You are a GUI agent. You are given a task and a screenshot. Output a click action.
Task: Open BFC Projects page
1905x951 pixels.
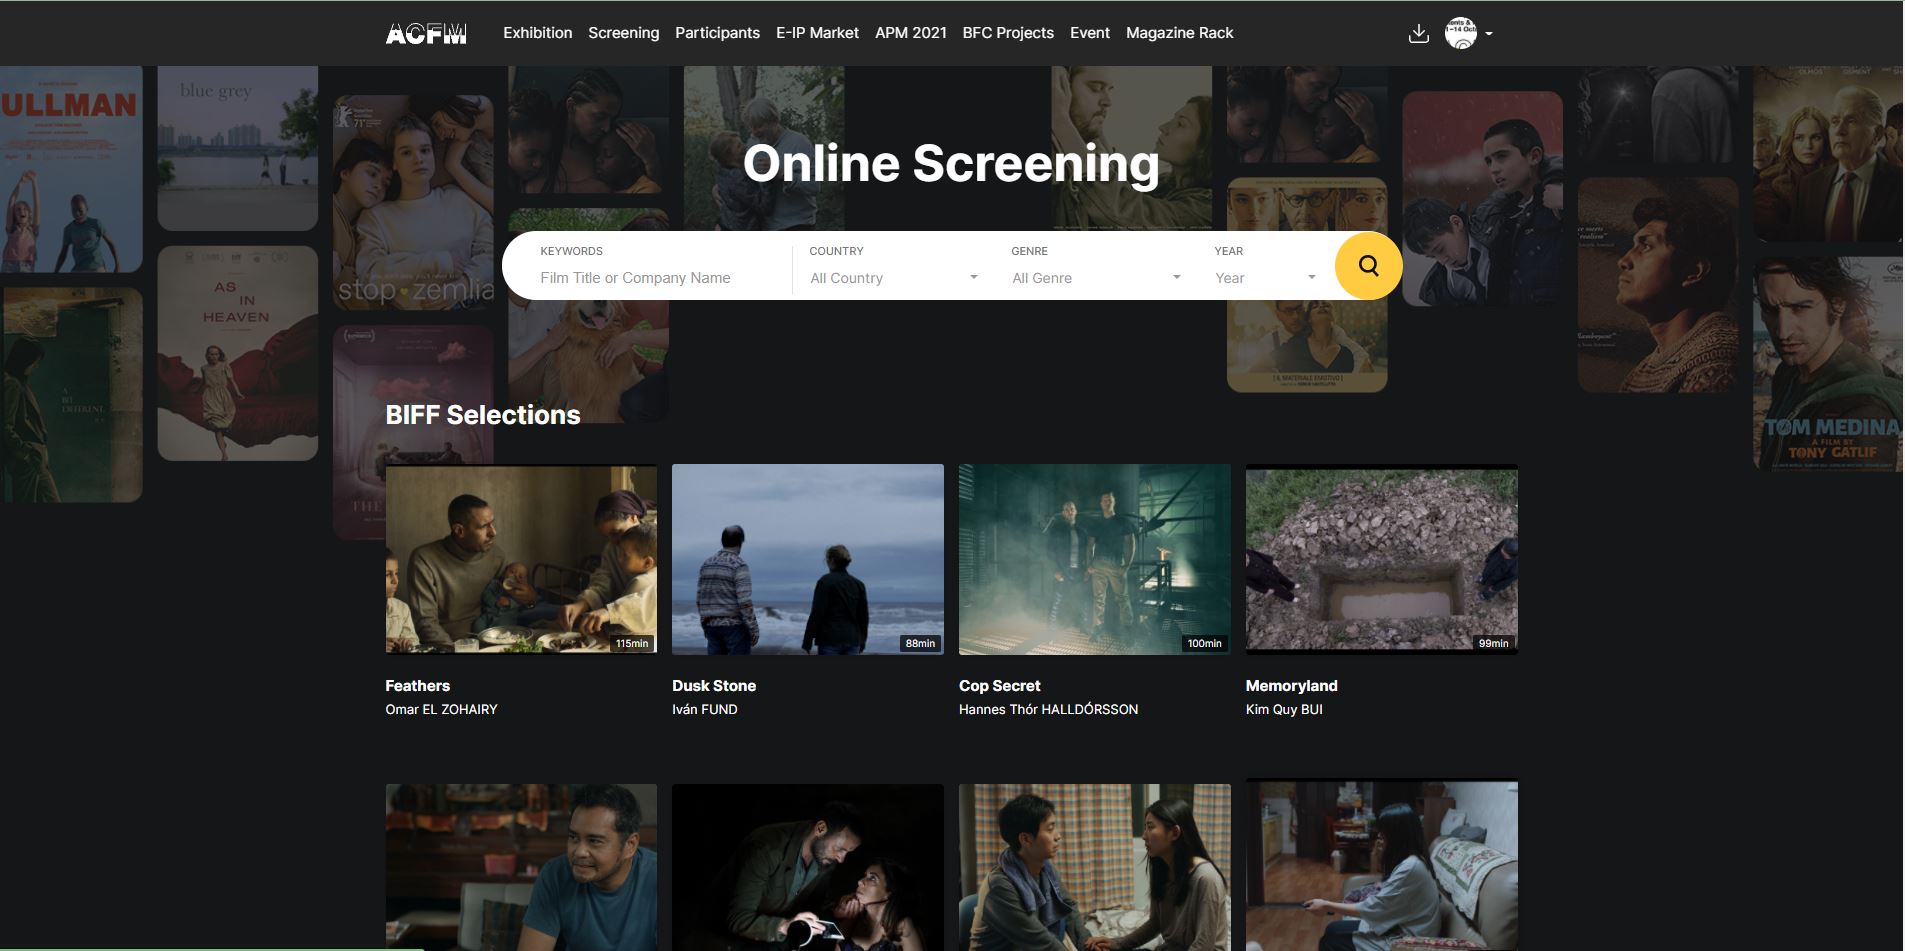[x=1008, y=33]
